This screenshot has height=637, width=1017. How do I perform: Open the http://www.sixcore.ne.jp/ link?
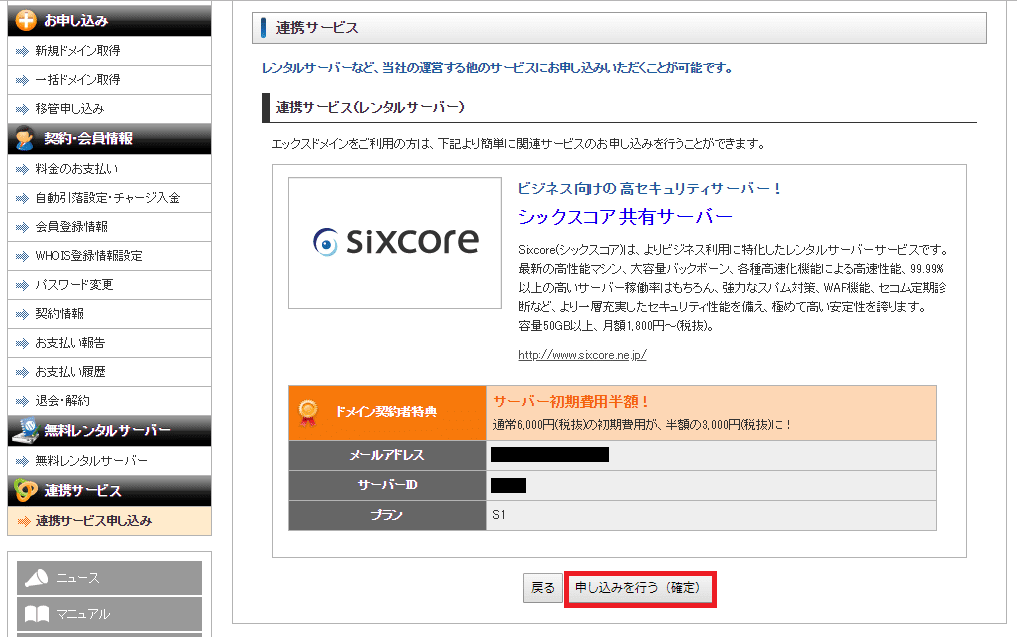coord(582,355)
